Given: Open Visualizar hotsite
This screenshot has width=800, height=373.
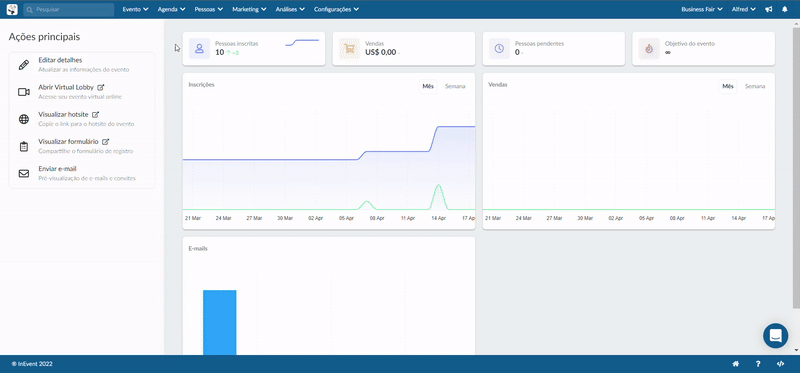Looking at the screenshot, I should [63, 114].
